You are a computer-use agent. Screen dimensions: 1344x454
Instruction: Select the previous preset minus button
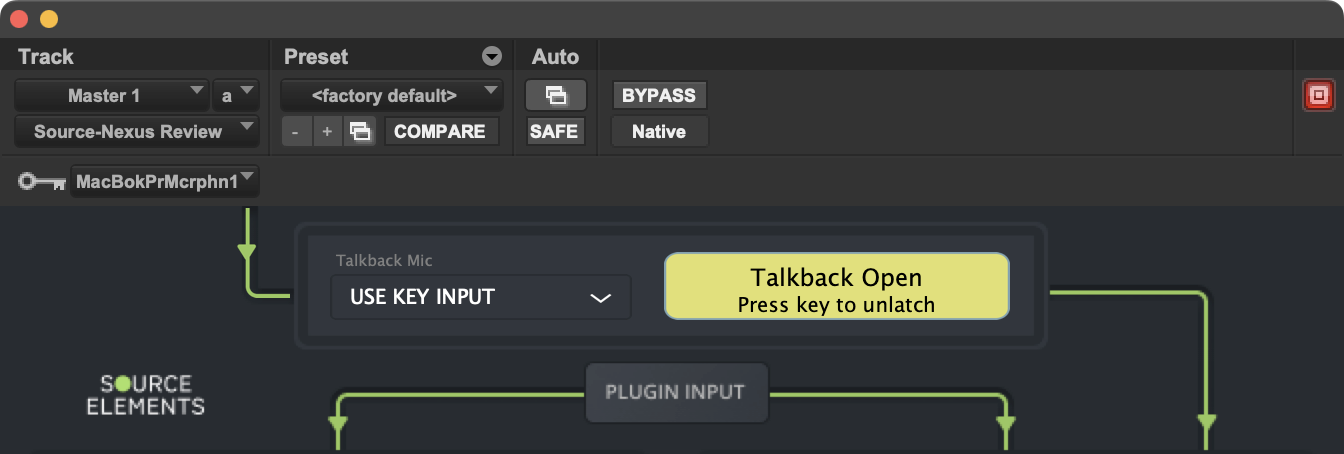click(295, 131)
